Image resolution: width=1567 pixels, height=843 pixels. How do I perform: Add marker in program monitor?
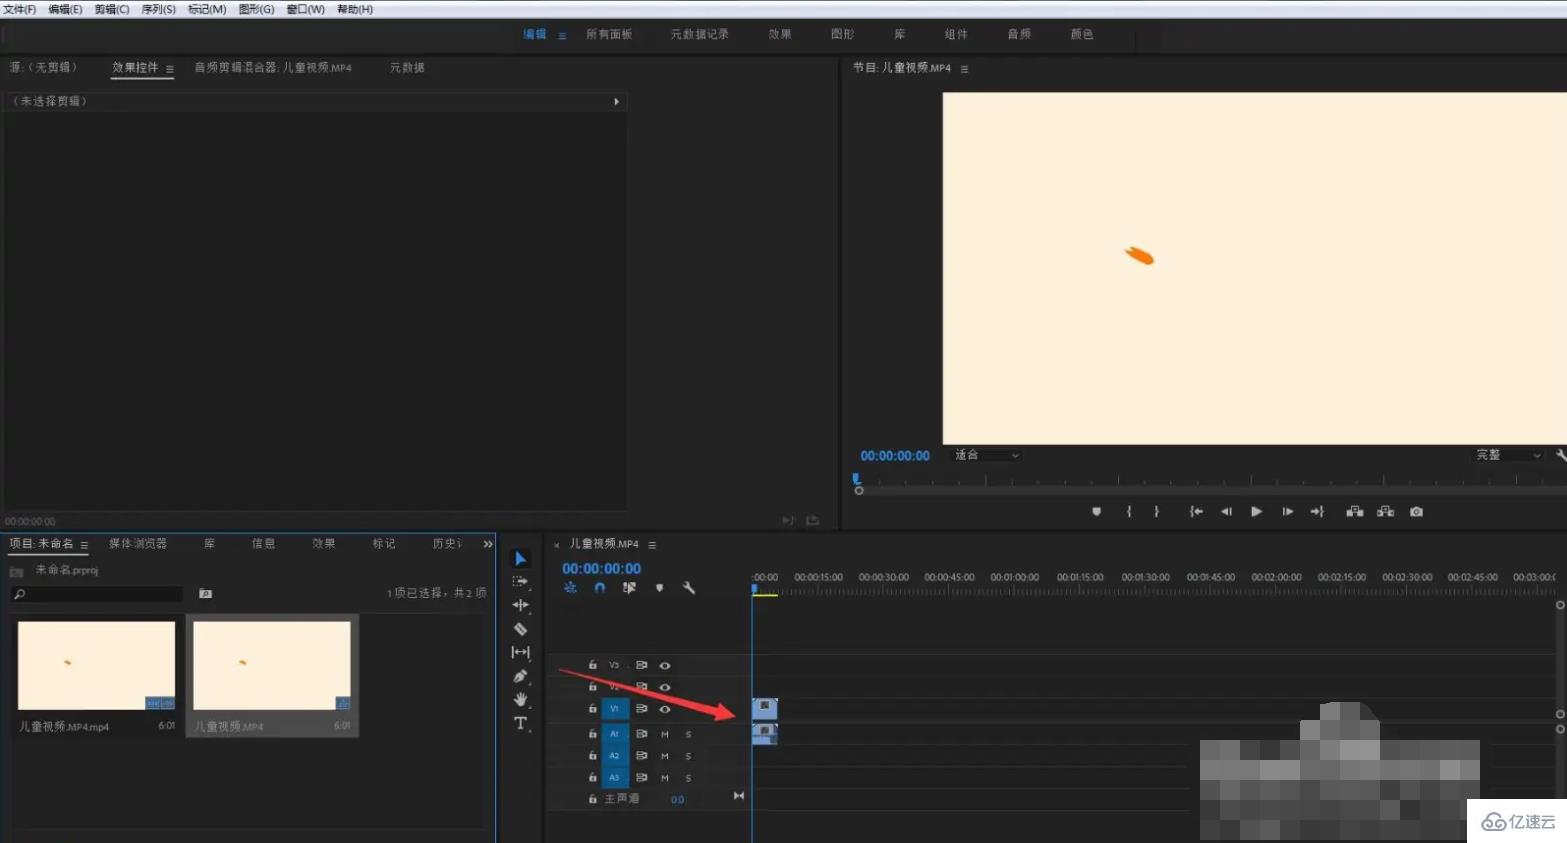1096,511
